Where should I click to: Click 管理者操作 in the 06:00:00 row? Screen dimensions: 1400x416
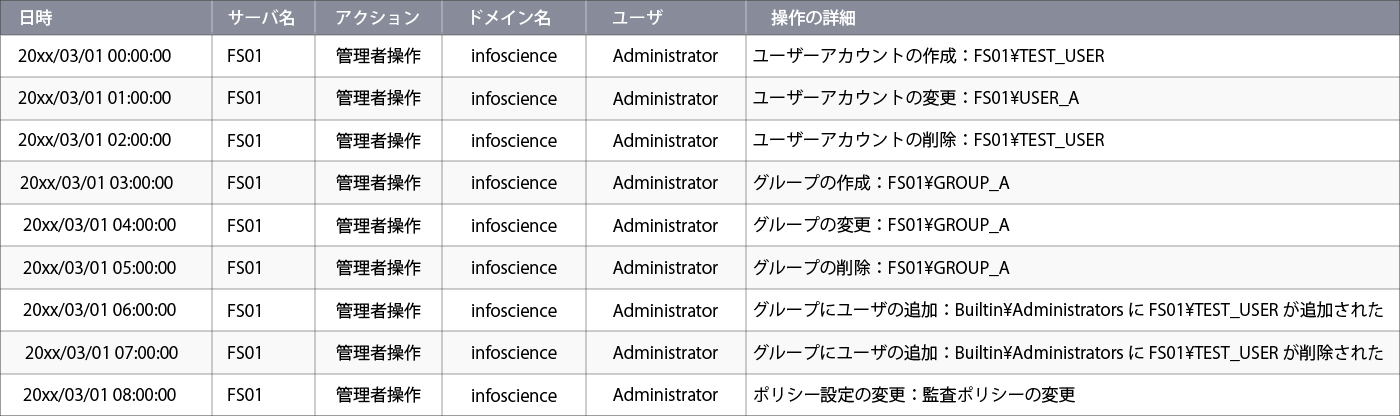point(378,310)
